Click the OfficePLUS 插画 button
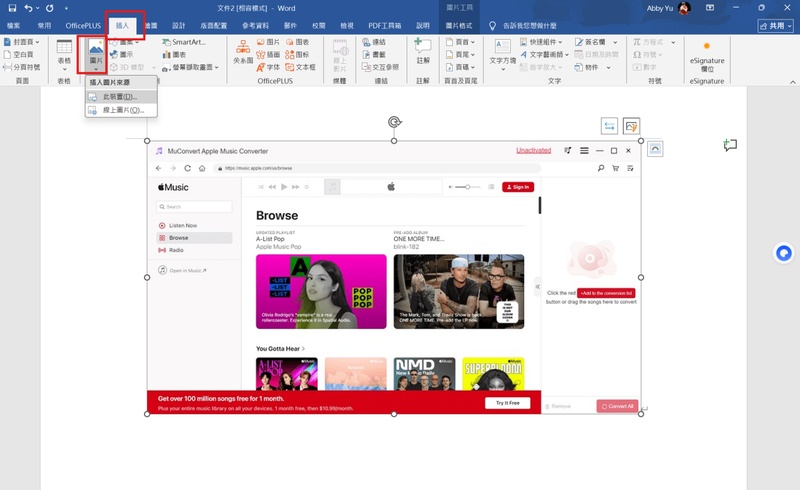The image size is (800, 490). [268, 54]
